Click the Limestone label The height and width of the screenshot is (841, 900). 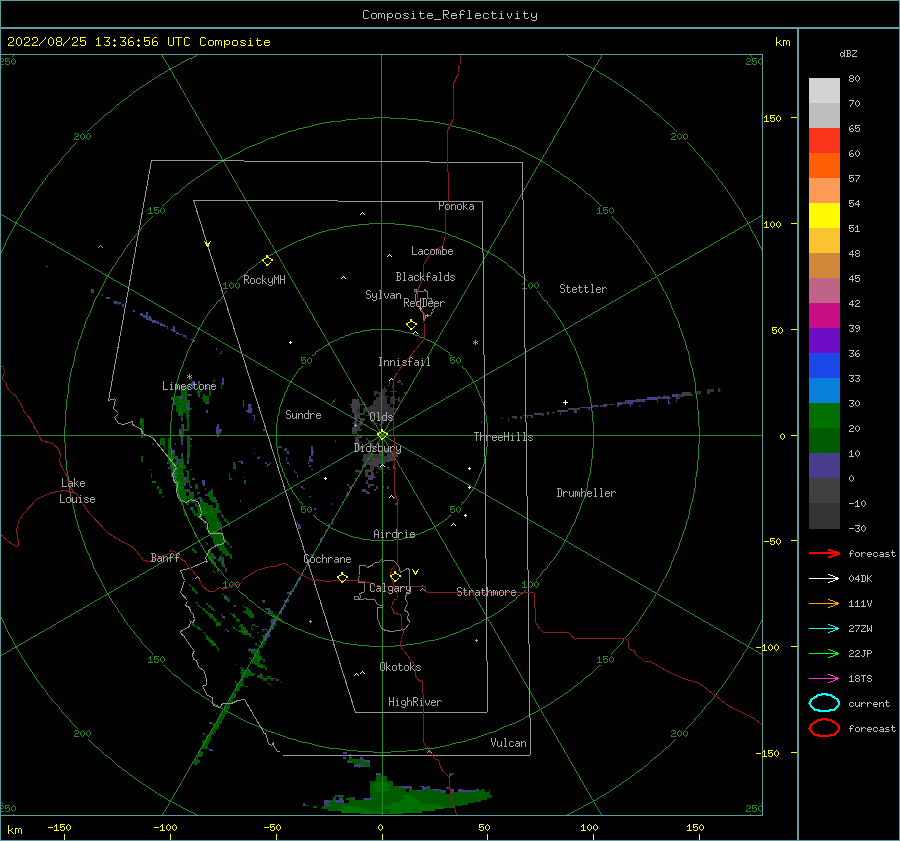(x=189, y=386)
